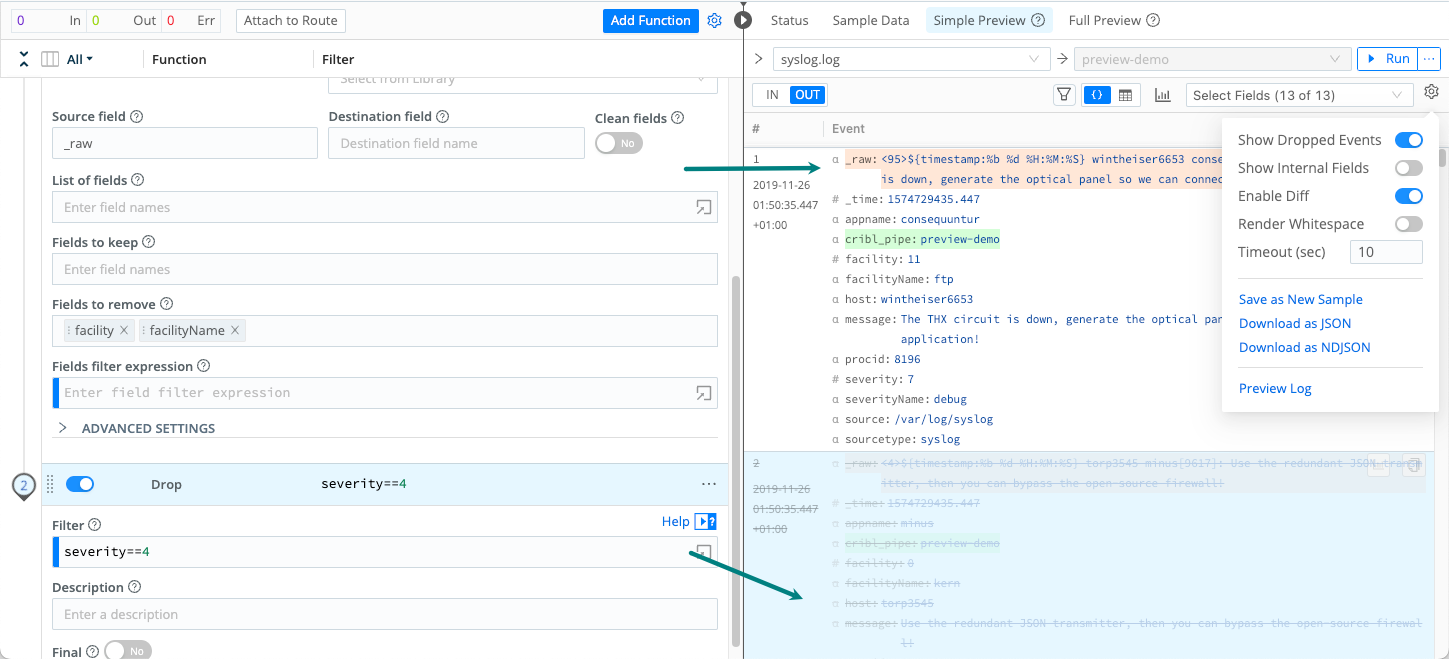Turn off the Drop function enable switch

[x=80, y=483]
